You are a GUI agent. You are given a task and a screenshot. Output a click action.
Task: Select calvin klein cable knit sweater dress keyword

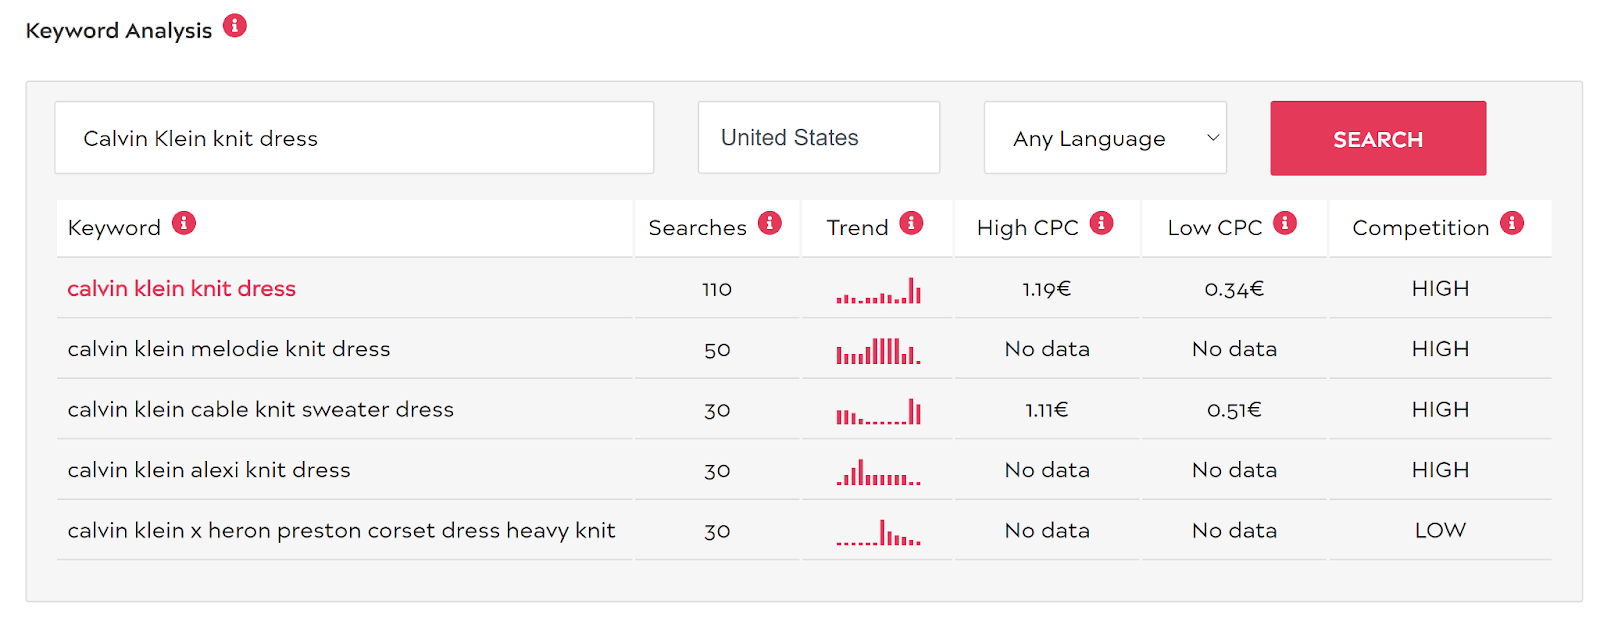[261, 410]
